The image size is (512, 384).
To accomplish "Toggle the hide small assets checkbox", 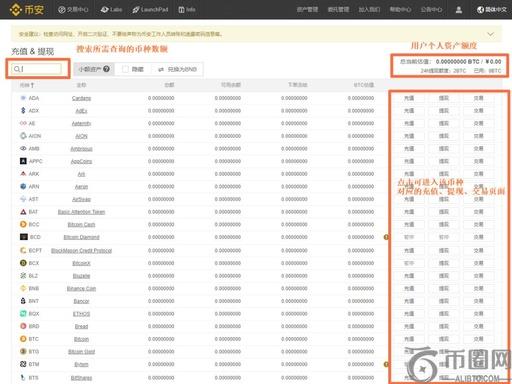I will pos(125,69).
